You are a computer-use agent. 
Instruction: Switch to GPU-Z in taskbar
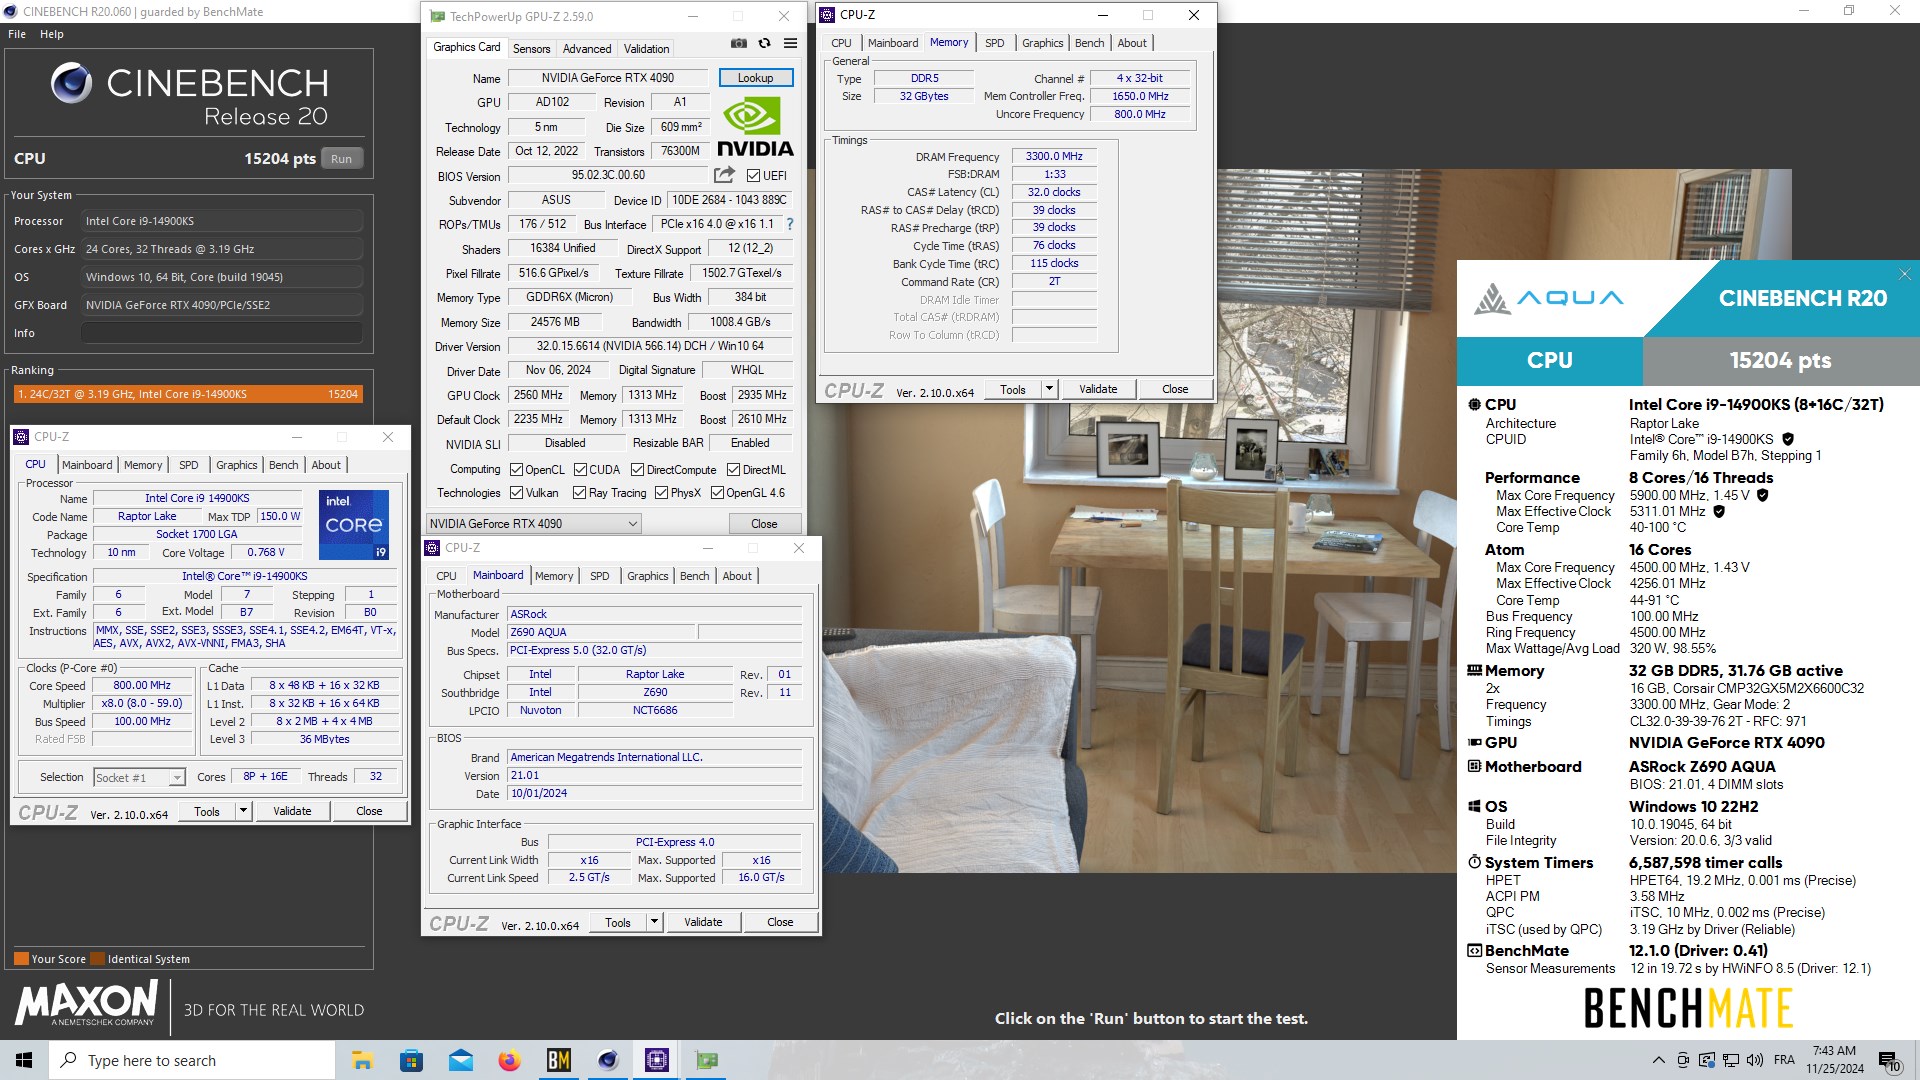pos(706,1060)
